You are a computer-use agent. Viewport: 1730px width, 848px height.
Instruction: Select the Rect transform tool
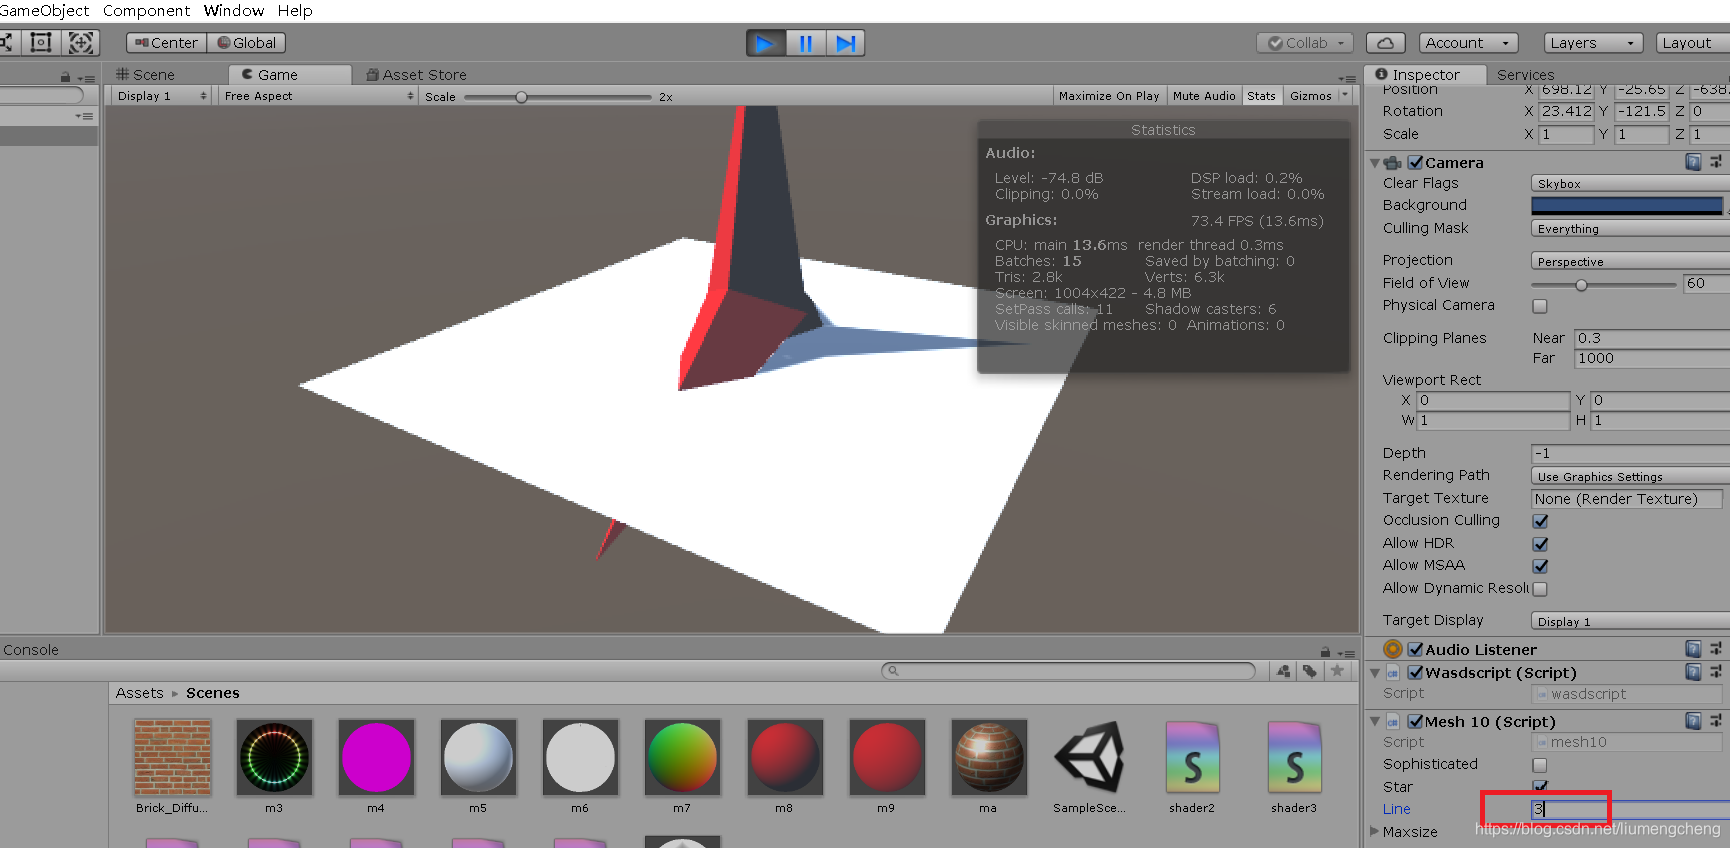click(x=41, y=42)
